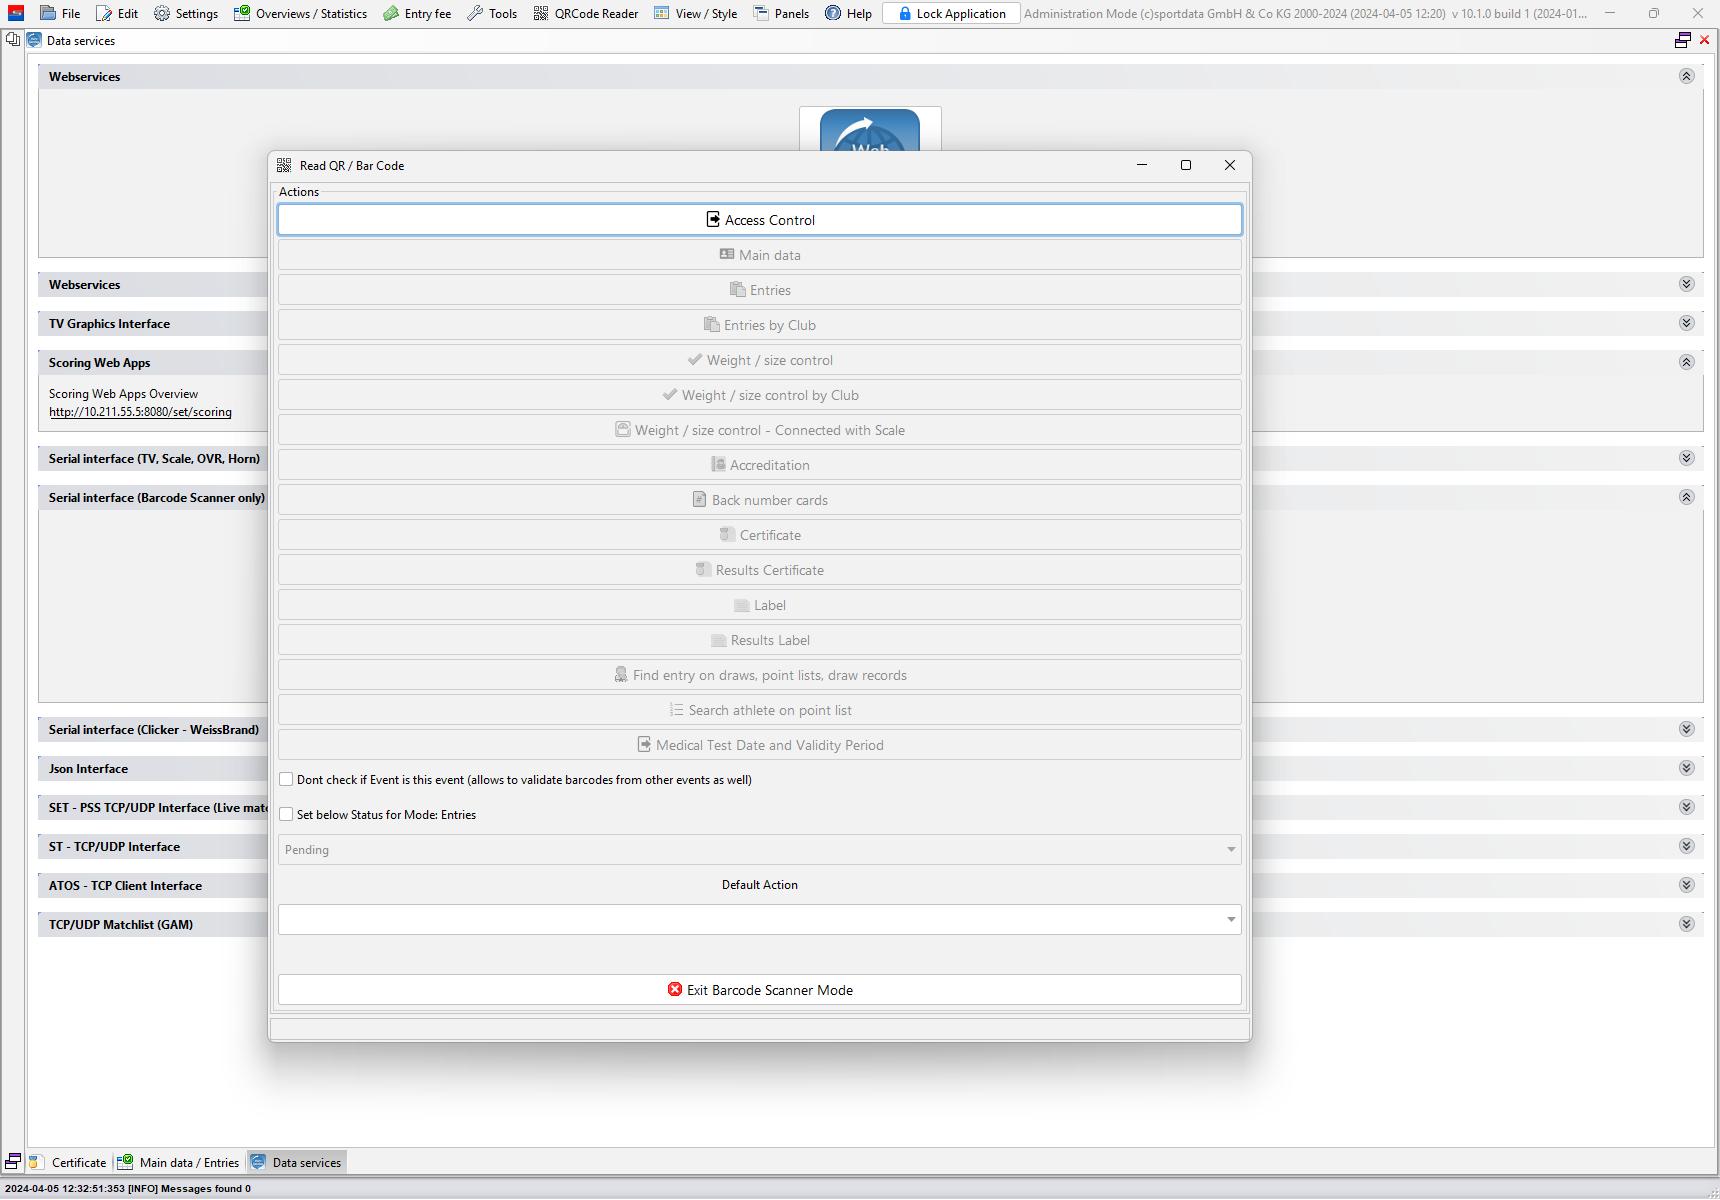Select the Data services bottom tab
Image resolution: width=1720 pixels, height=1200 pixels.
297,1162
